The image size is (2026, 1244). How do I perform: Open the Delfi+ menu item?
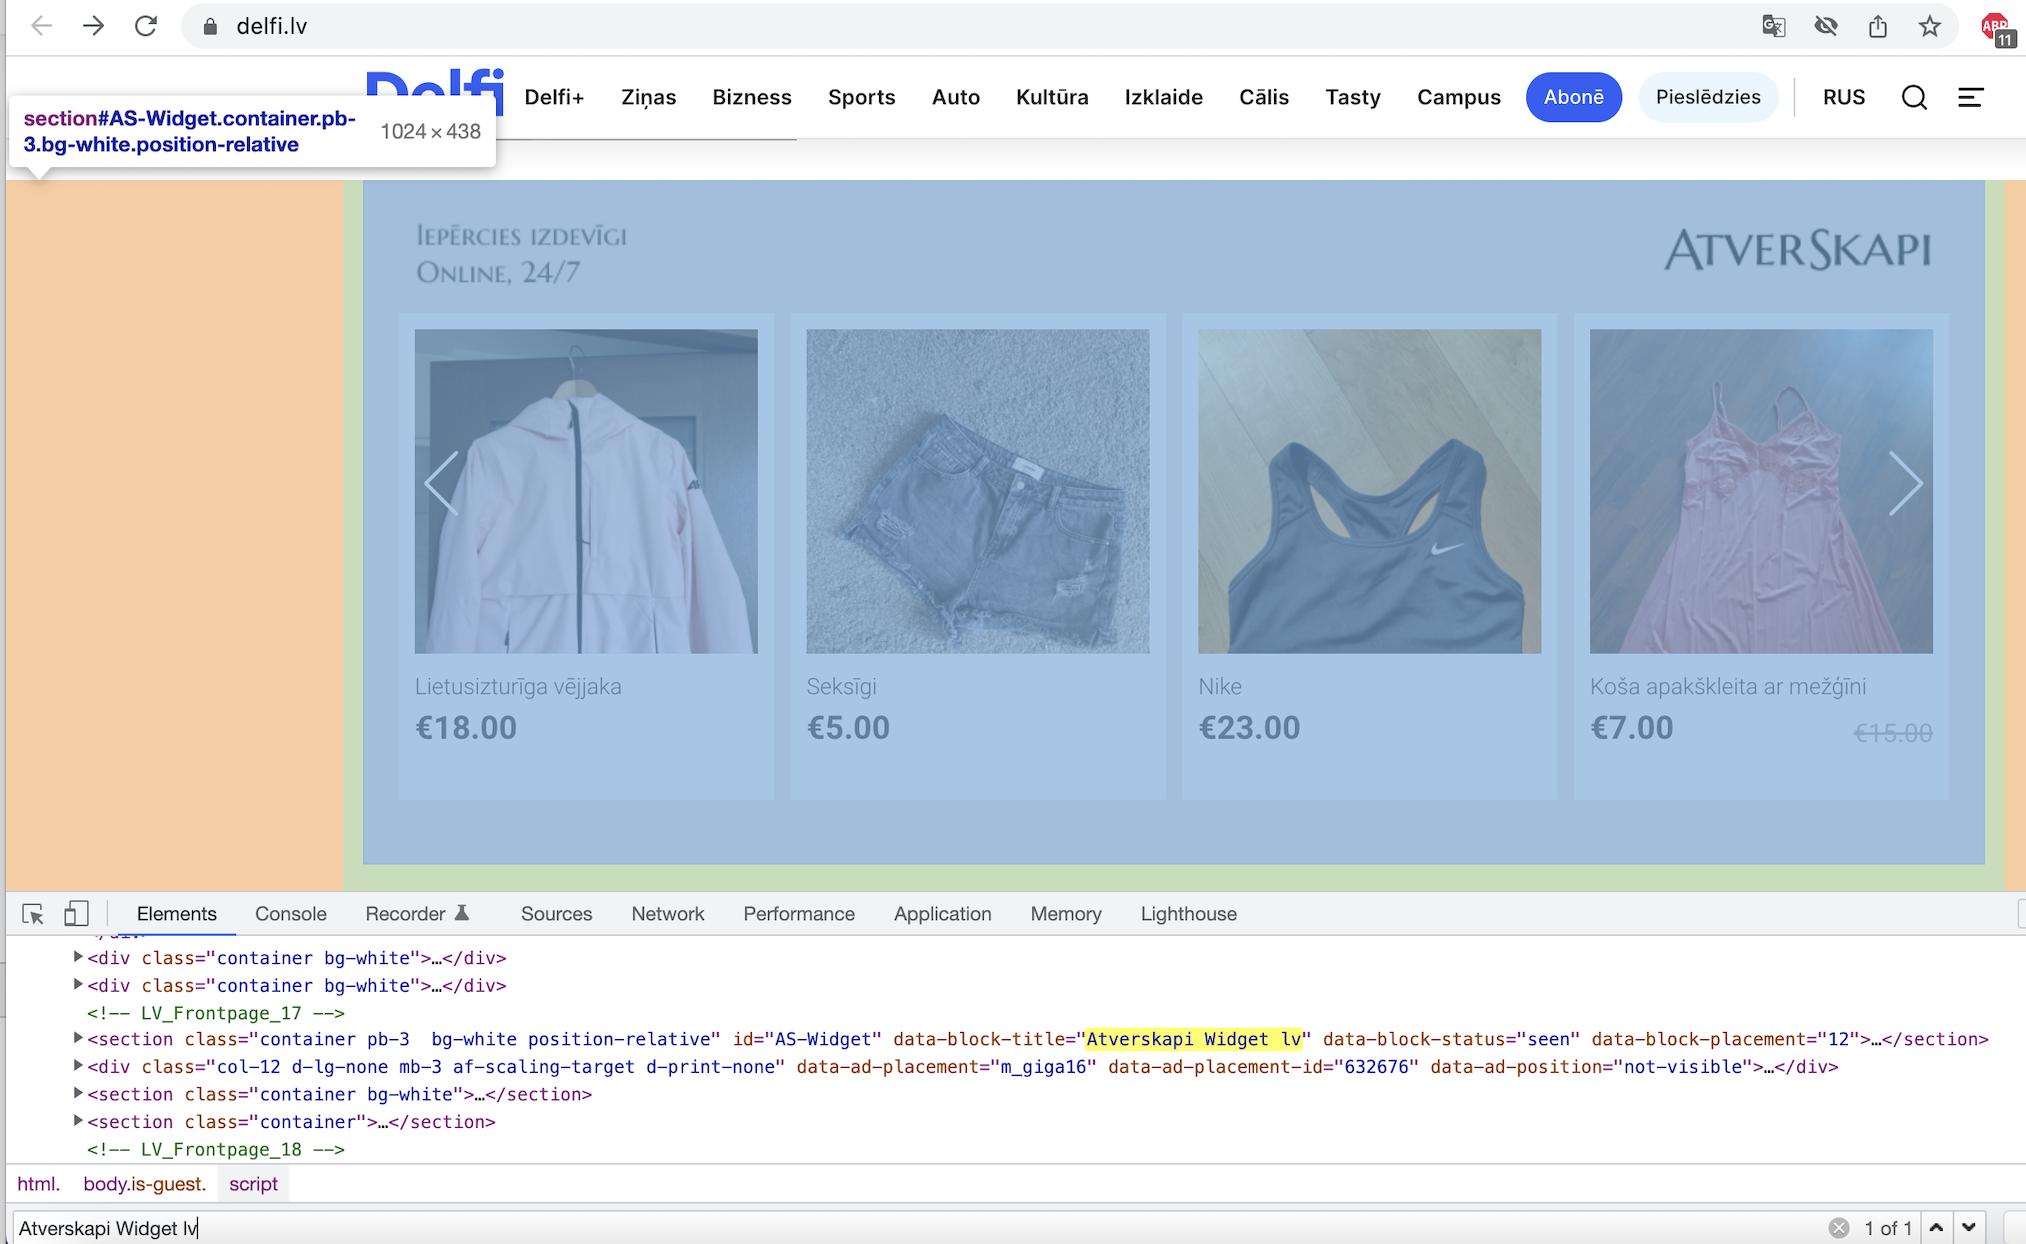554,97
